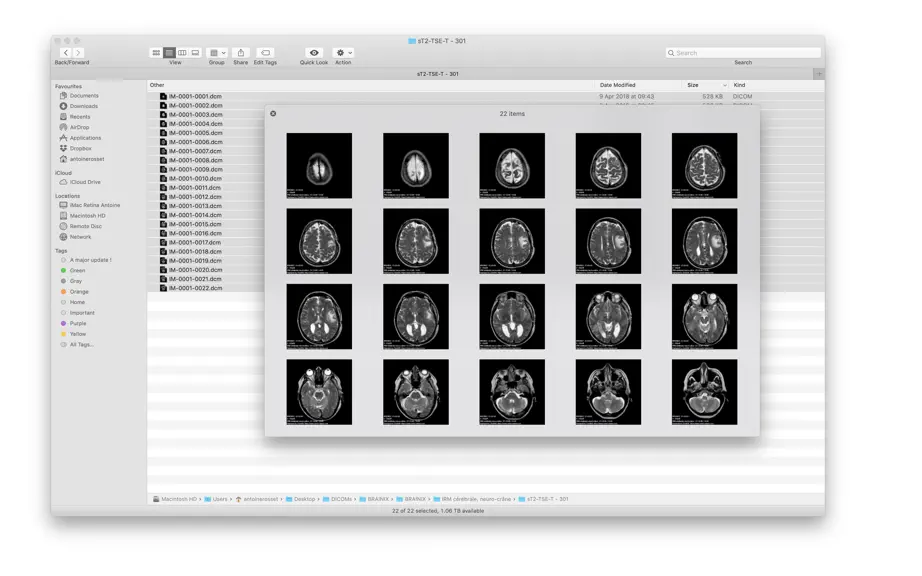Screen dimensions: 922x576
Task: Switch to gallery view mode
Action: pos(195,53)
